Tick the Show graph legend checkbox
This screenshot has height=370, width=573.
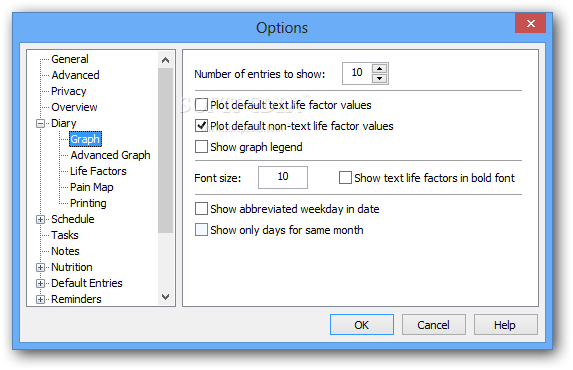(x=201, y=147)
